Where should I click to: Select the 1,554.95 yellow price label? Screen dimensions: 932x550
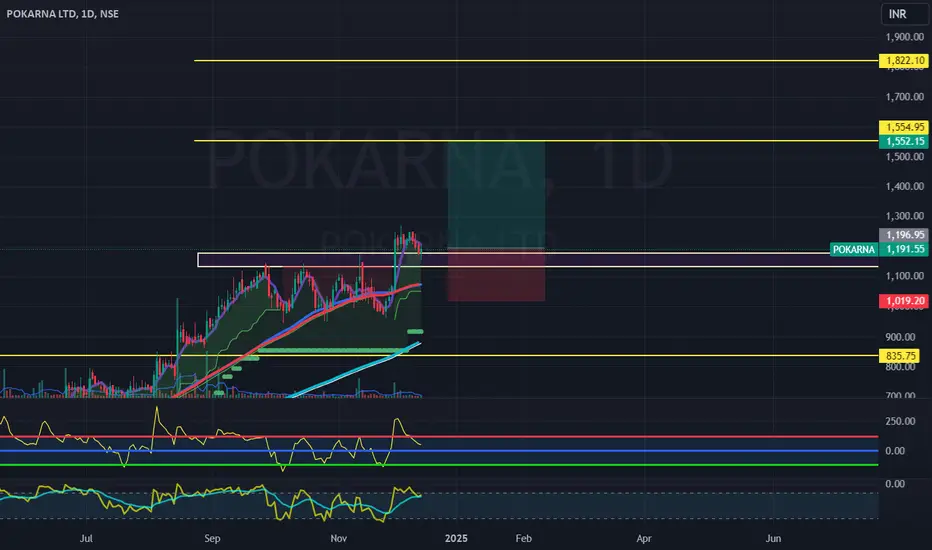coord(904,127)
